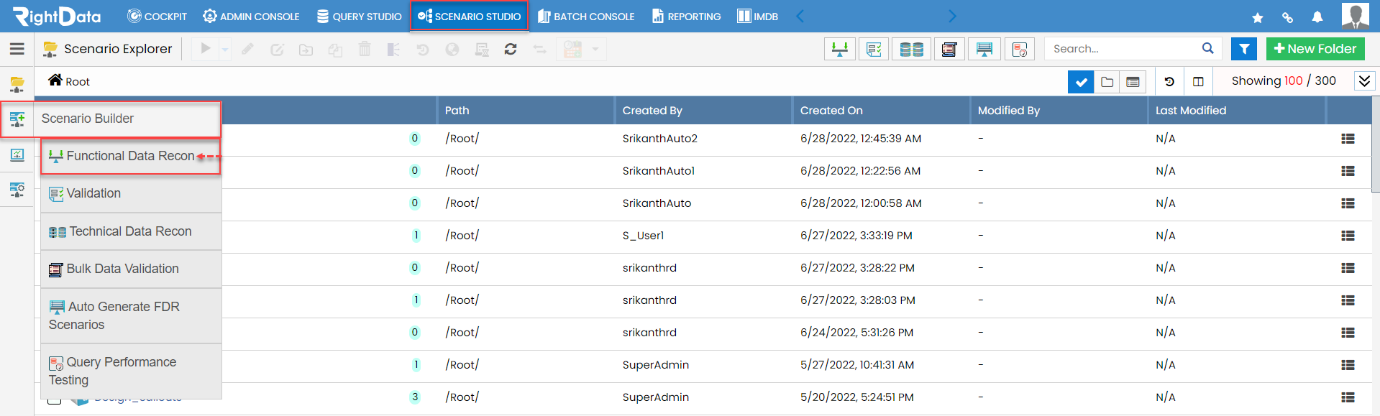The image size is (1380, 416).
Task: Click the blue filter funnel icon
Action: click(1244, 48)
